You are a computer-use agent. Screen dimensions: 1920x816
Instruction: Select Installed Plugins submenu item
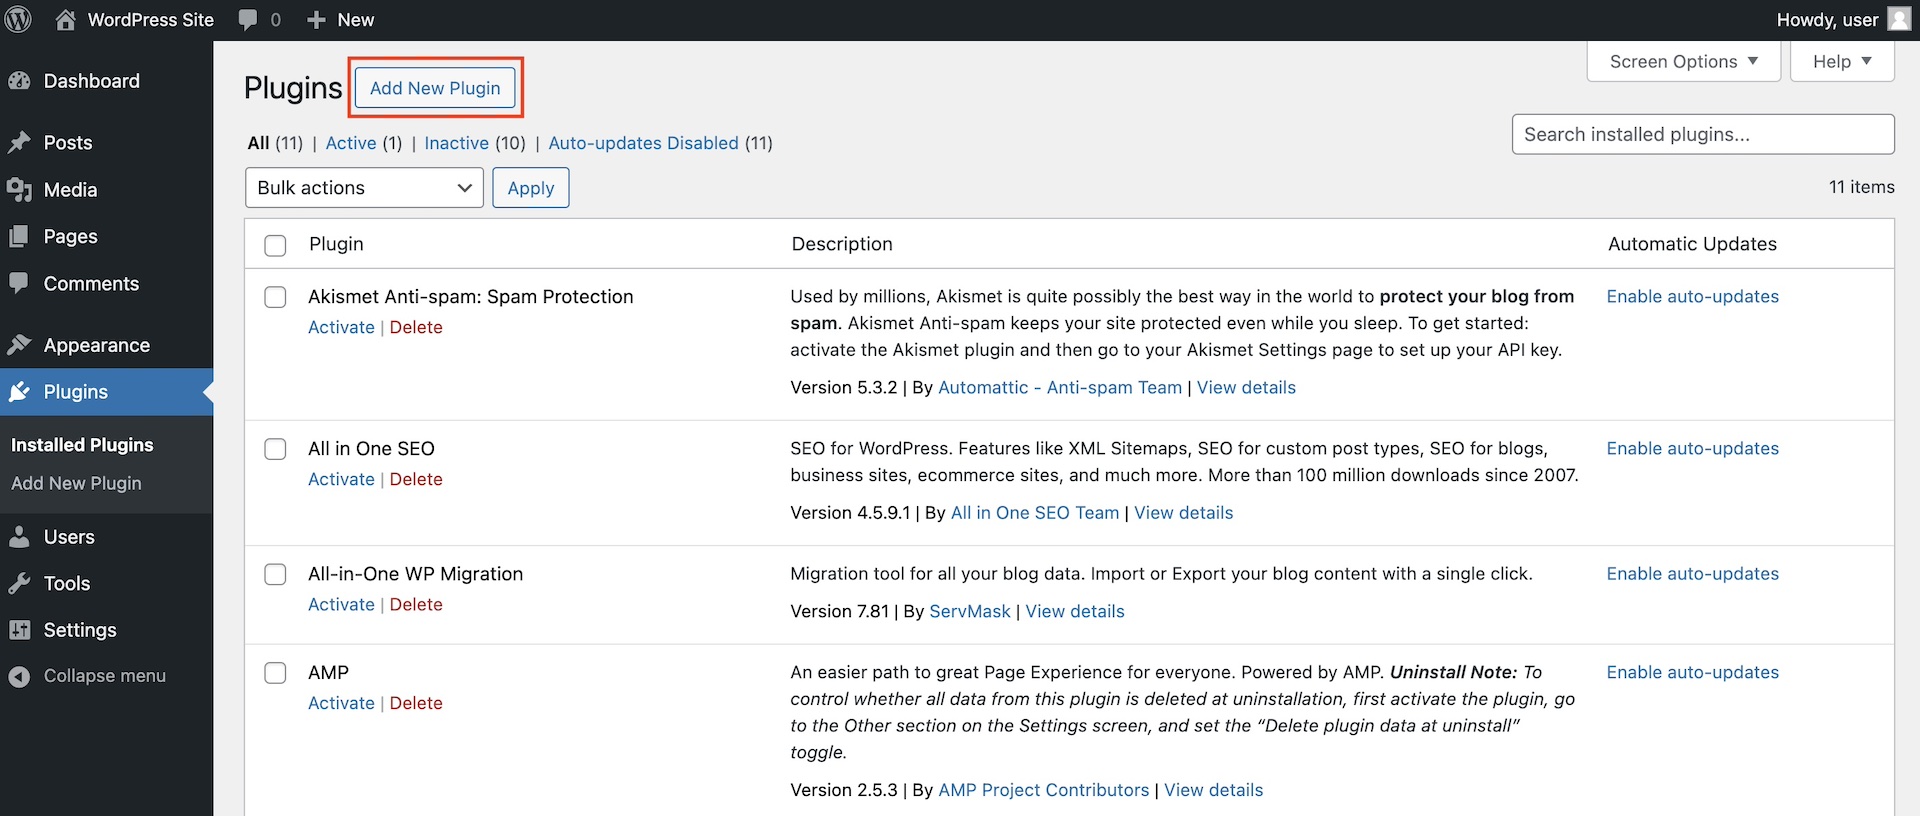(82, 445)
